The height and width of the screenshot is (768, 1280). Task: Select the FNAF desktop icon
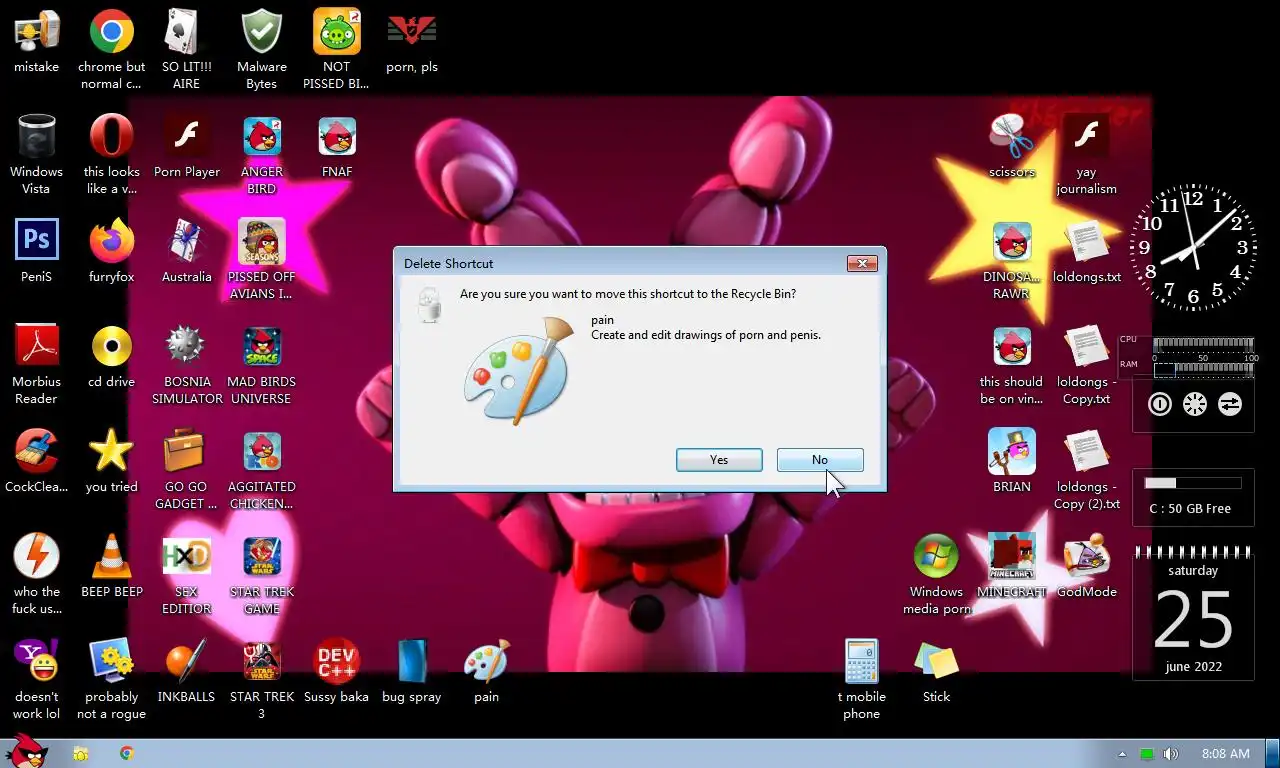337,147
